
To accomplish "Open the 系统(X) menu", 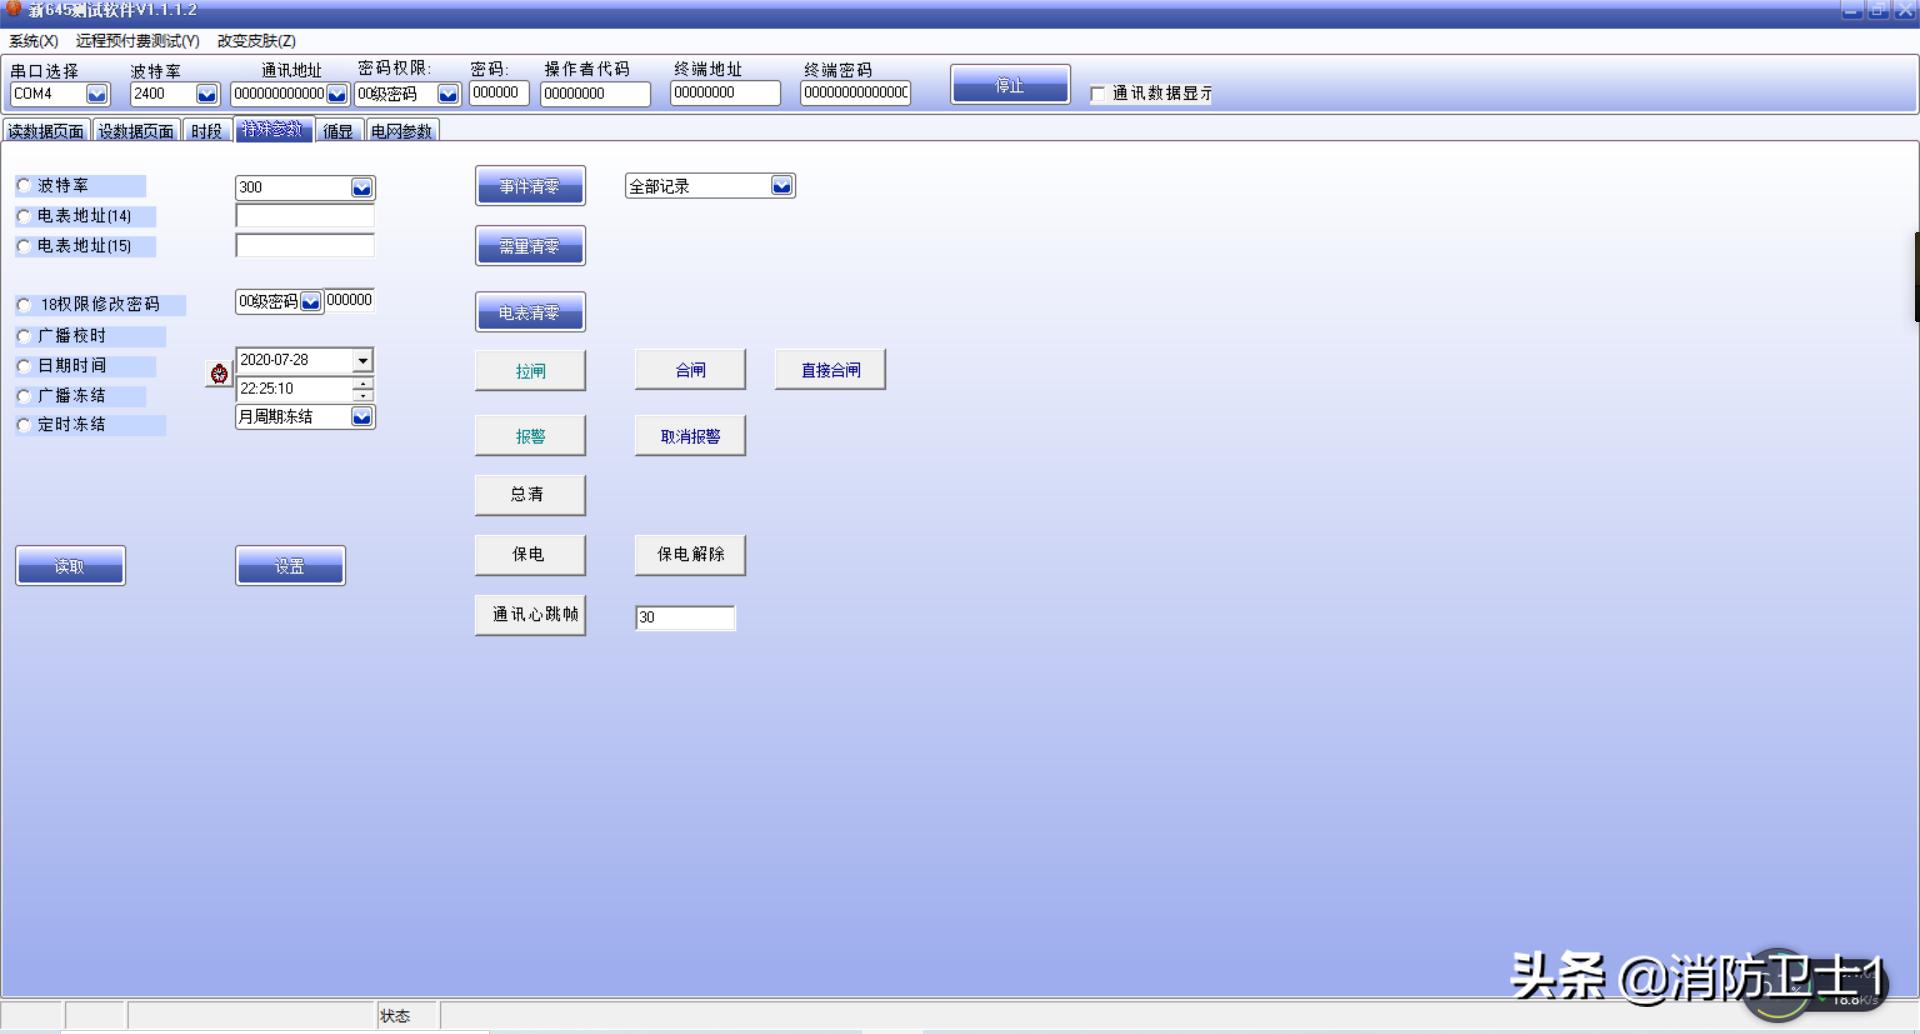I will coord(34,41).
